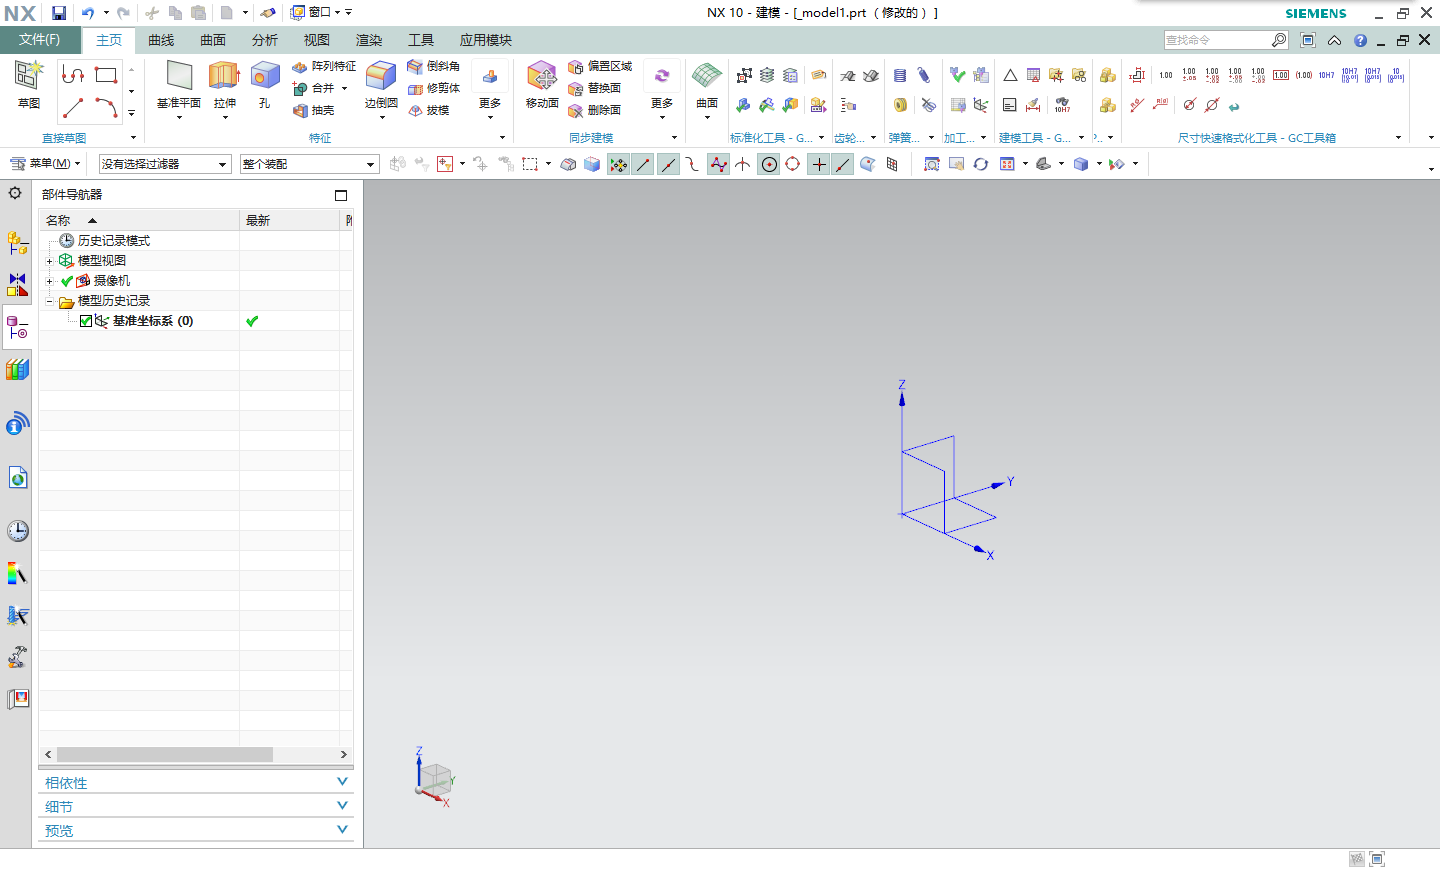Select the profile sketch curve tool
This screenshot has width=1440, height=869.
click(x=73, y=75)
